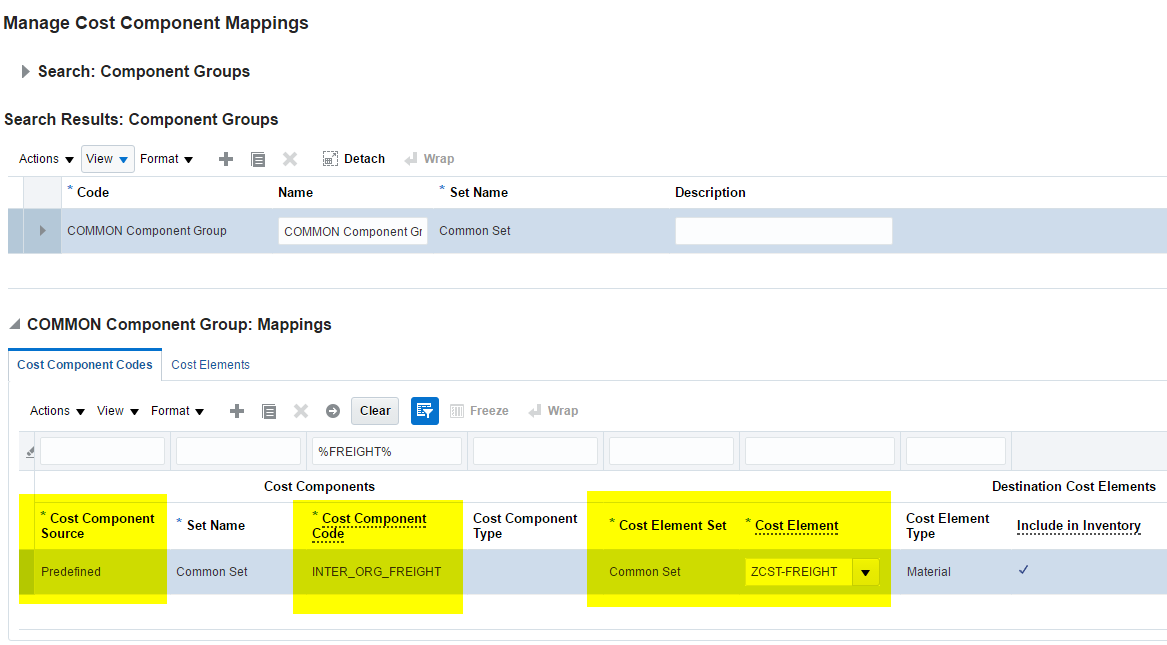Click the add row icon in Component Groups toolbar
This screenshot has height=645, width=1167.
(x=226, y=159)
